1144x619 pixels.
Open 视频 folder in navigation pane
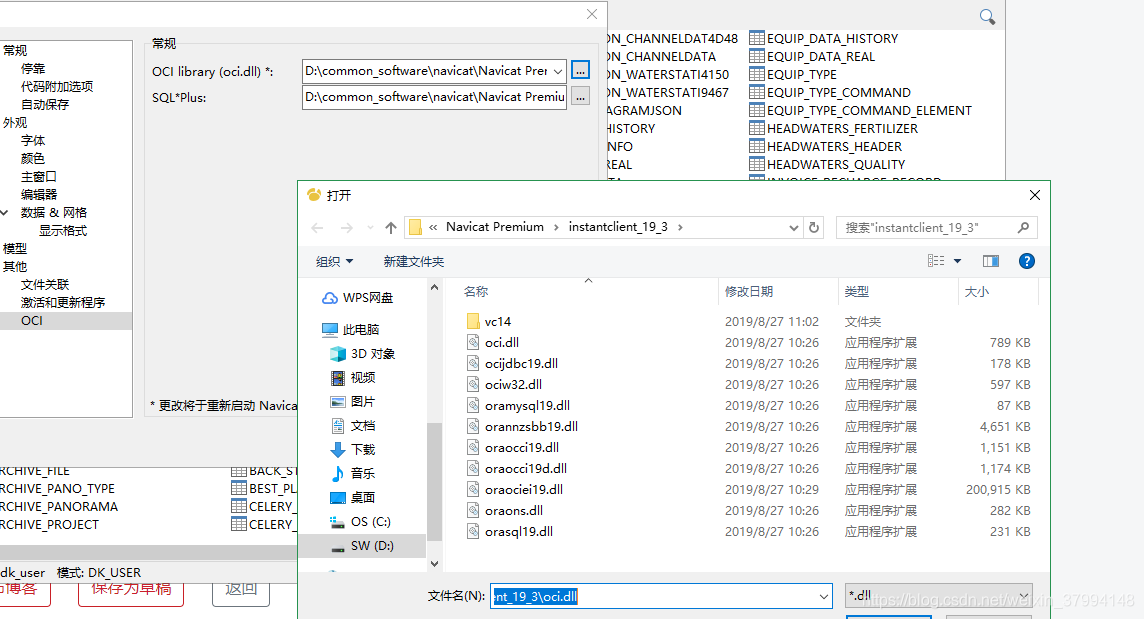click(x=353, y=377)
